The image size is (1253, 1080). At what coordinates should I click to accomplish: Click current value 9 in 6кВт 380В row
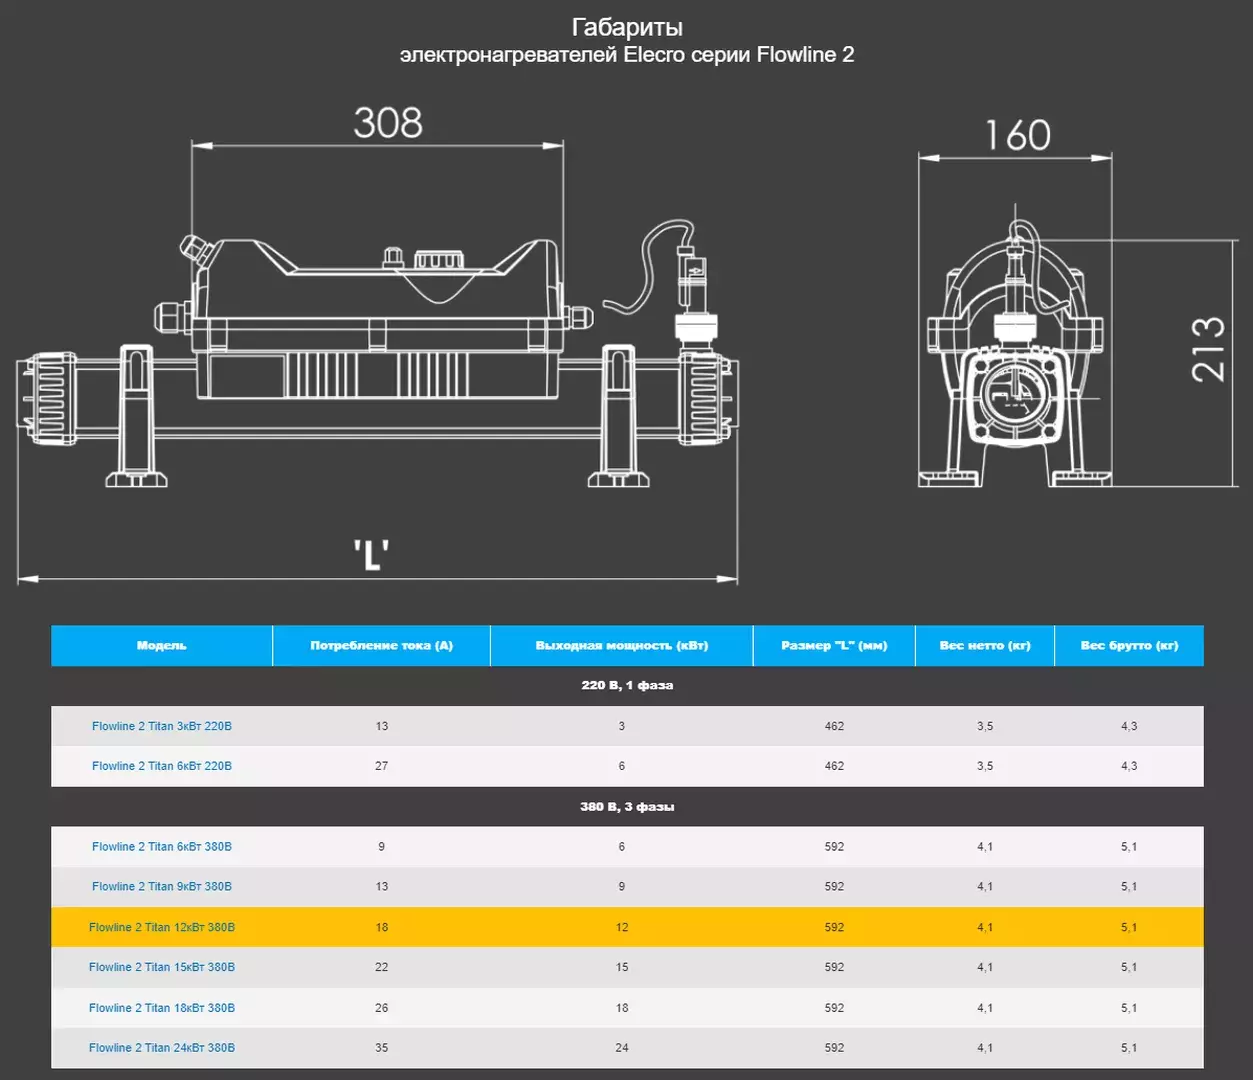(382, 847)
